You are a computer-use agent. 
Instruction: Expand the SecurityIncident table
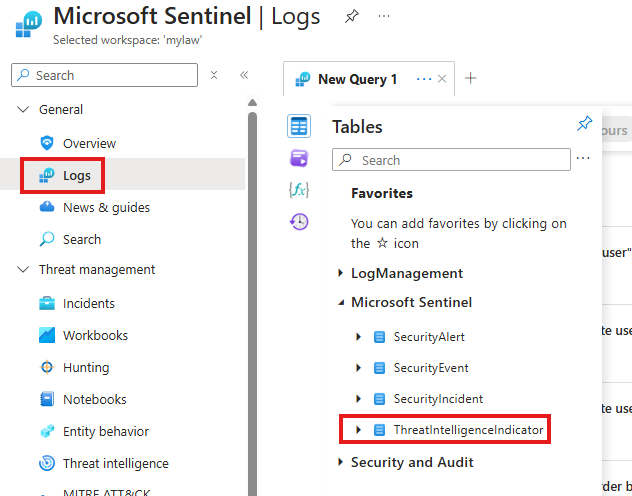358,399
